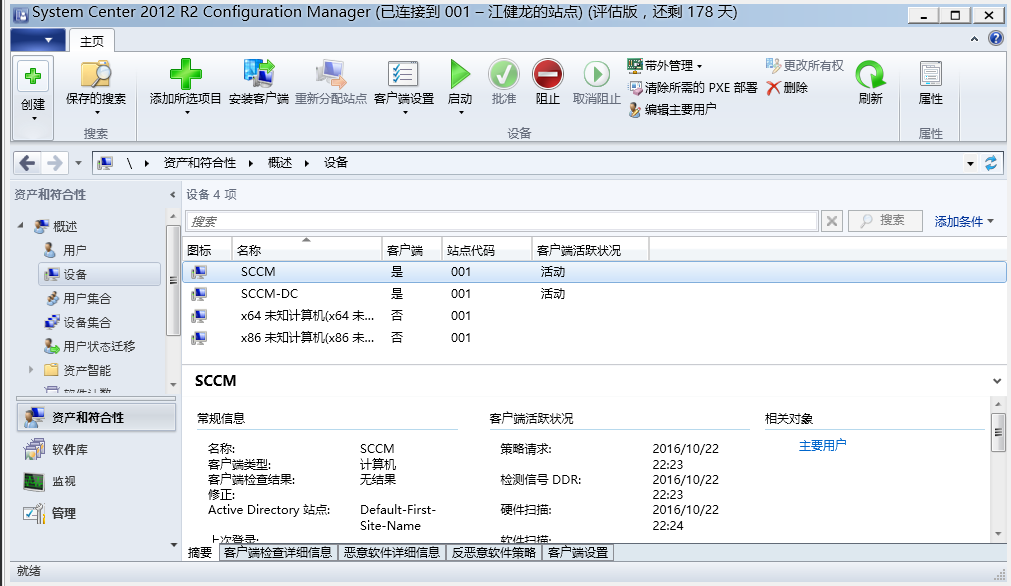Click 更改所有权 in the ribbon
Image resolution: width=1011 pixels, height=586 pixels.
click(805, 65)
